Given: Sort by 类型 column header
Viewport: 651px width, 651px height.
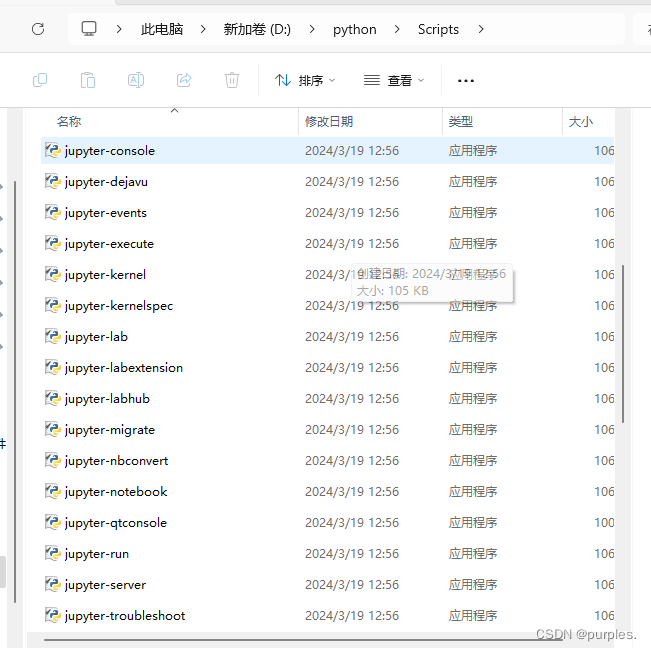Looking at the screenshot, I should [x=460, y=122].
